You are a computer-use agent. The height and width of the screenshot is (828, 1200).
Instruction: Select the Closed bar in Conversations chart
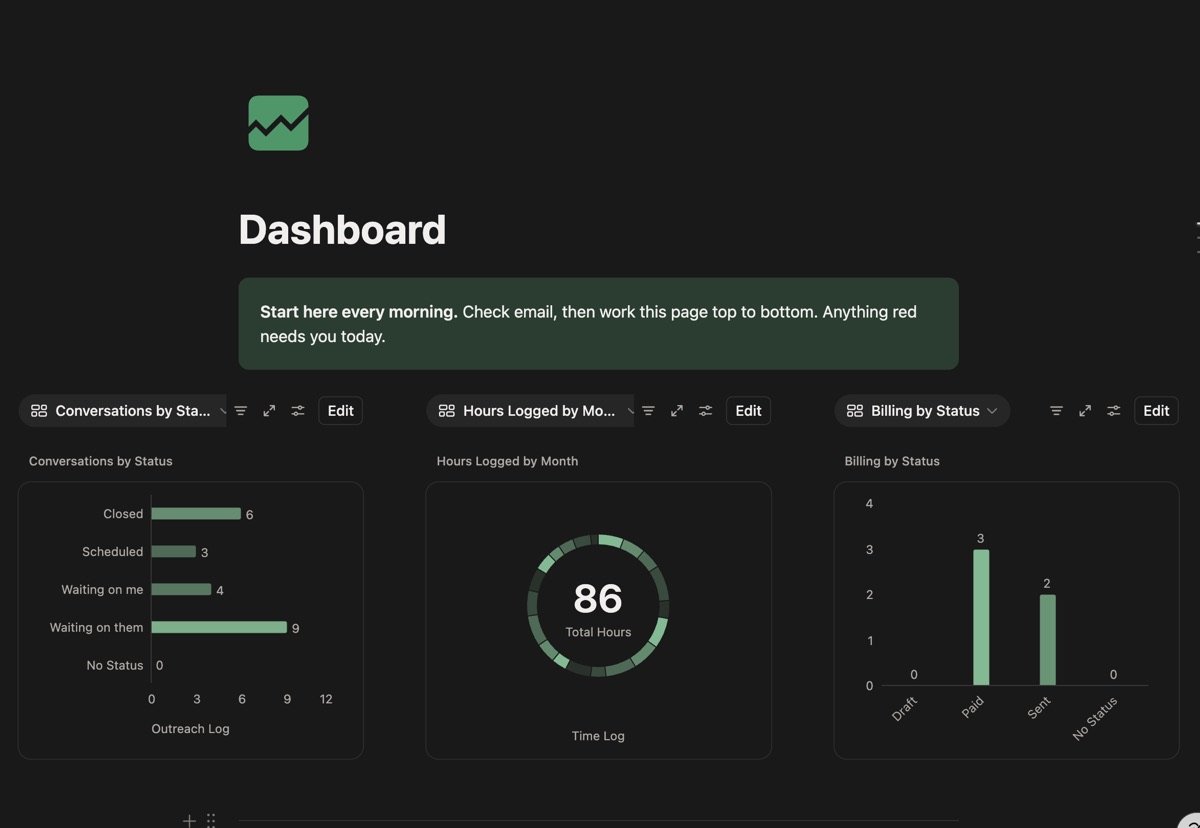[196, 514]
